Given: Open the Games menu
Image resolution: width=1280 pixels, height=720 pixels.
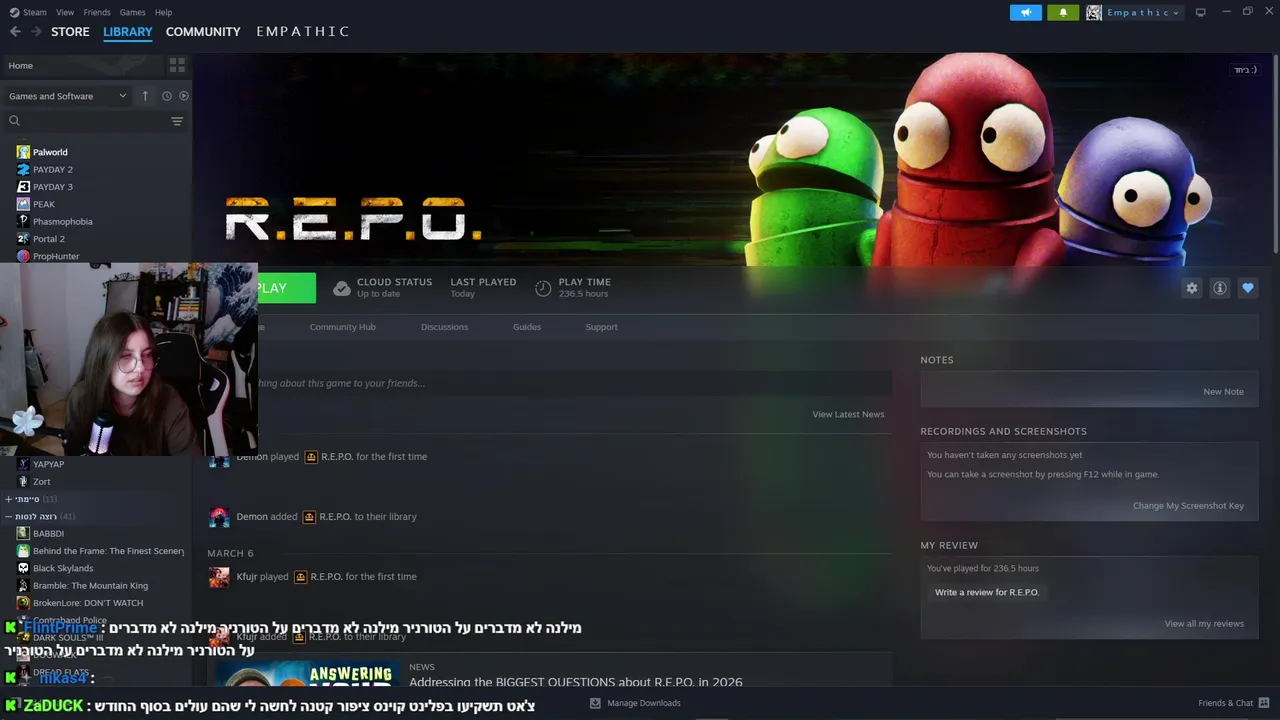Looking at the screenshot, I should coord(132,12).
